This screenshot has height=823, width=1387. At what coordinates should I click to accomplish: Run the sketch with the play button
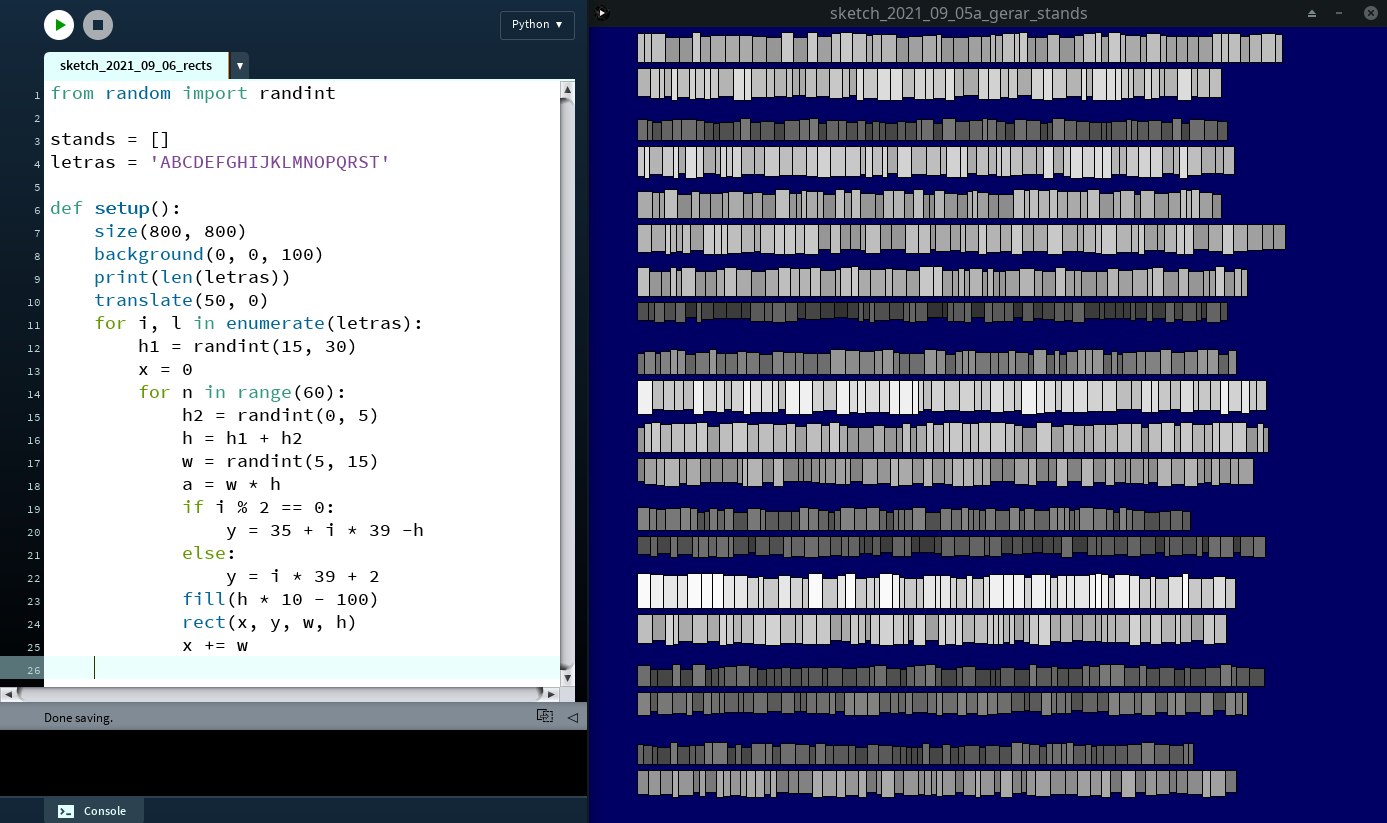59,25
